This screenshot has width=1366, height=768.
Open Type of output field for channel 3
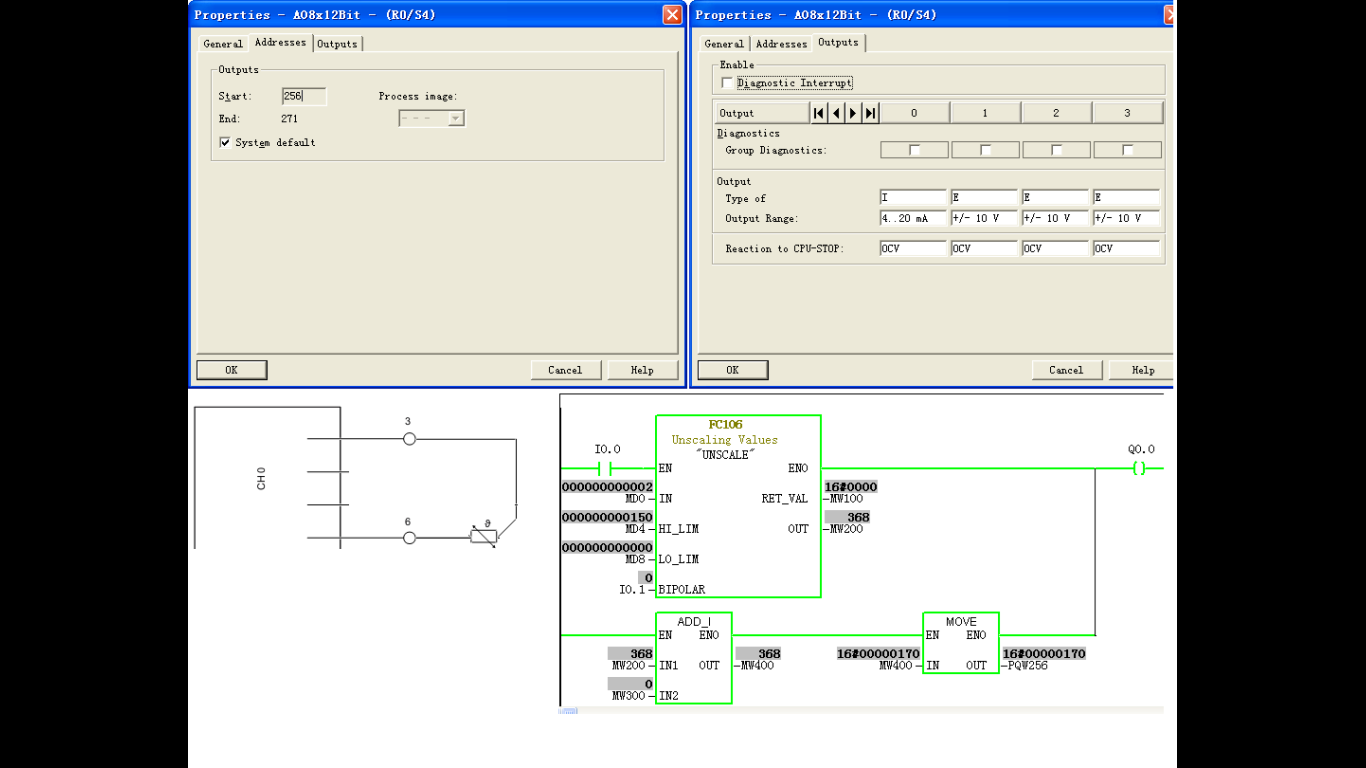click(1126, 198)
